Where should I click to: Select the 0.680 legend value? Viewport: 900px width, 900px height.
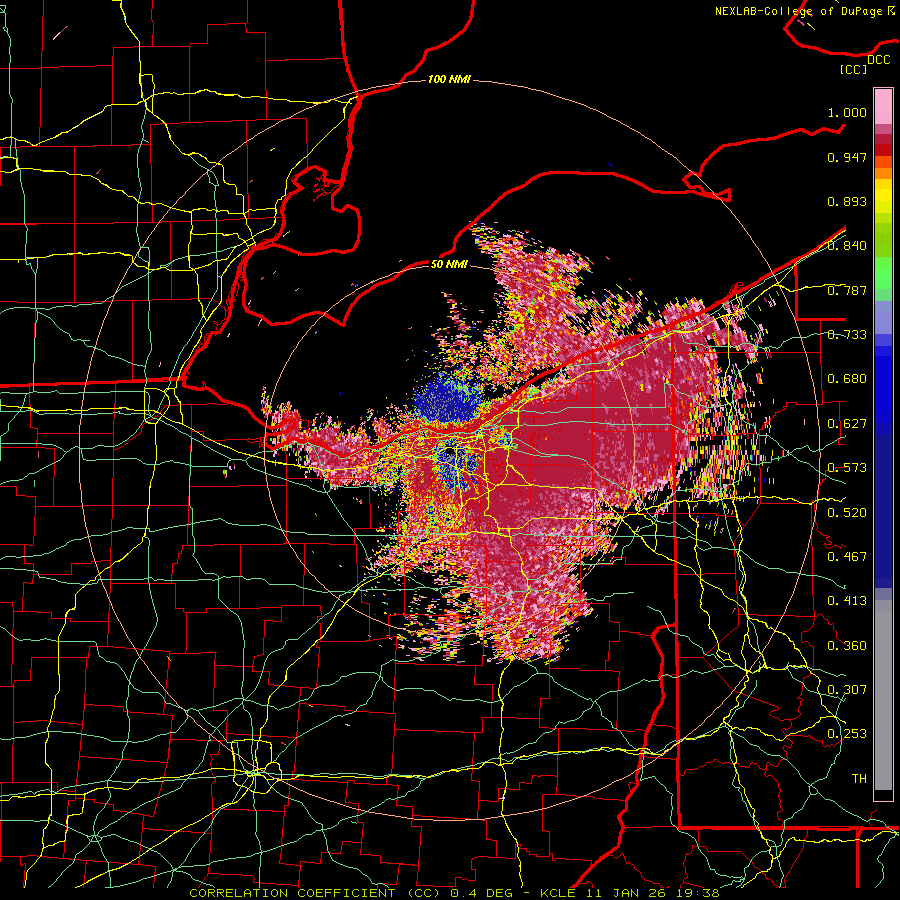847,379
